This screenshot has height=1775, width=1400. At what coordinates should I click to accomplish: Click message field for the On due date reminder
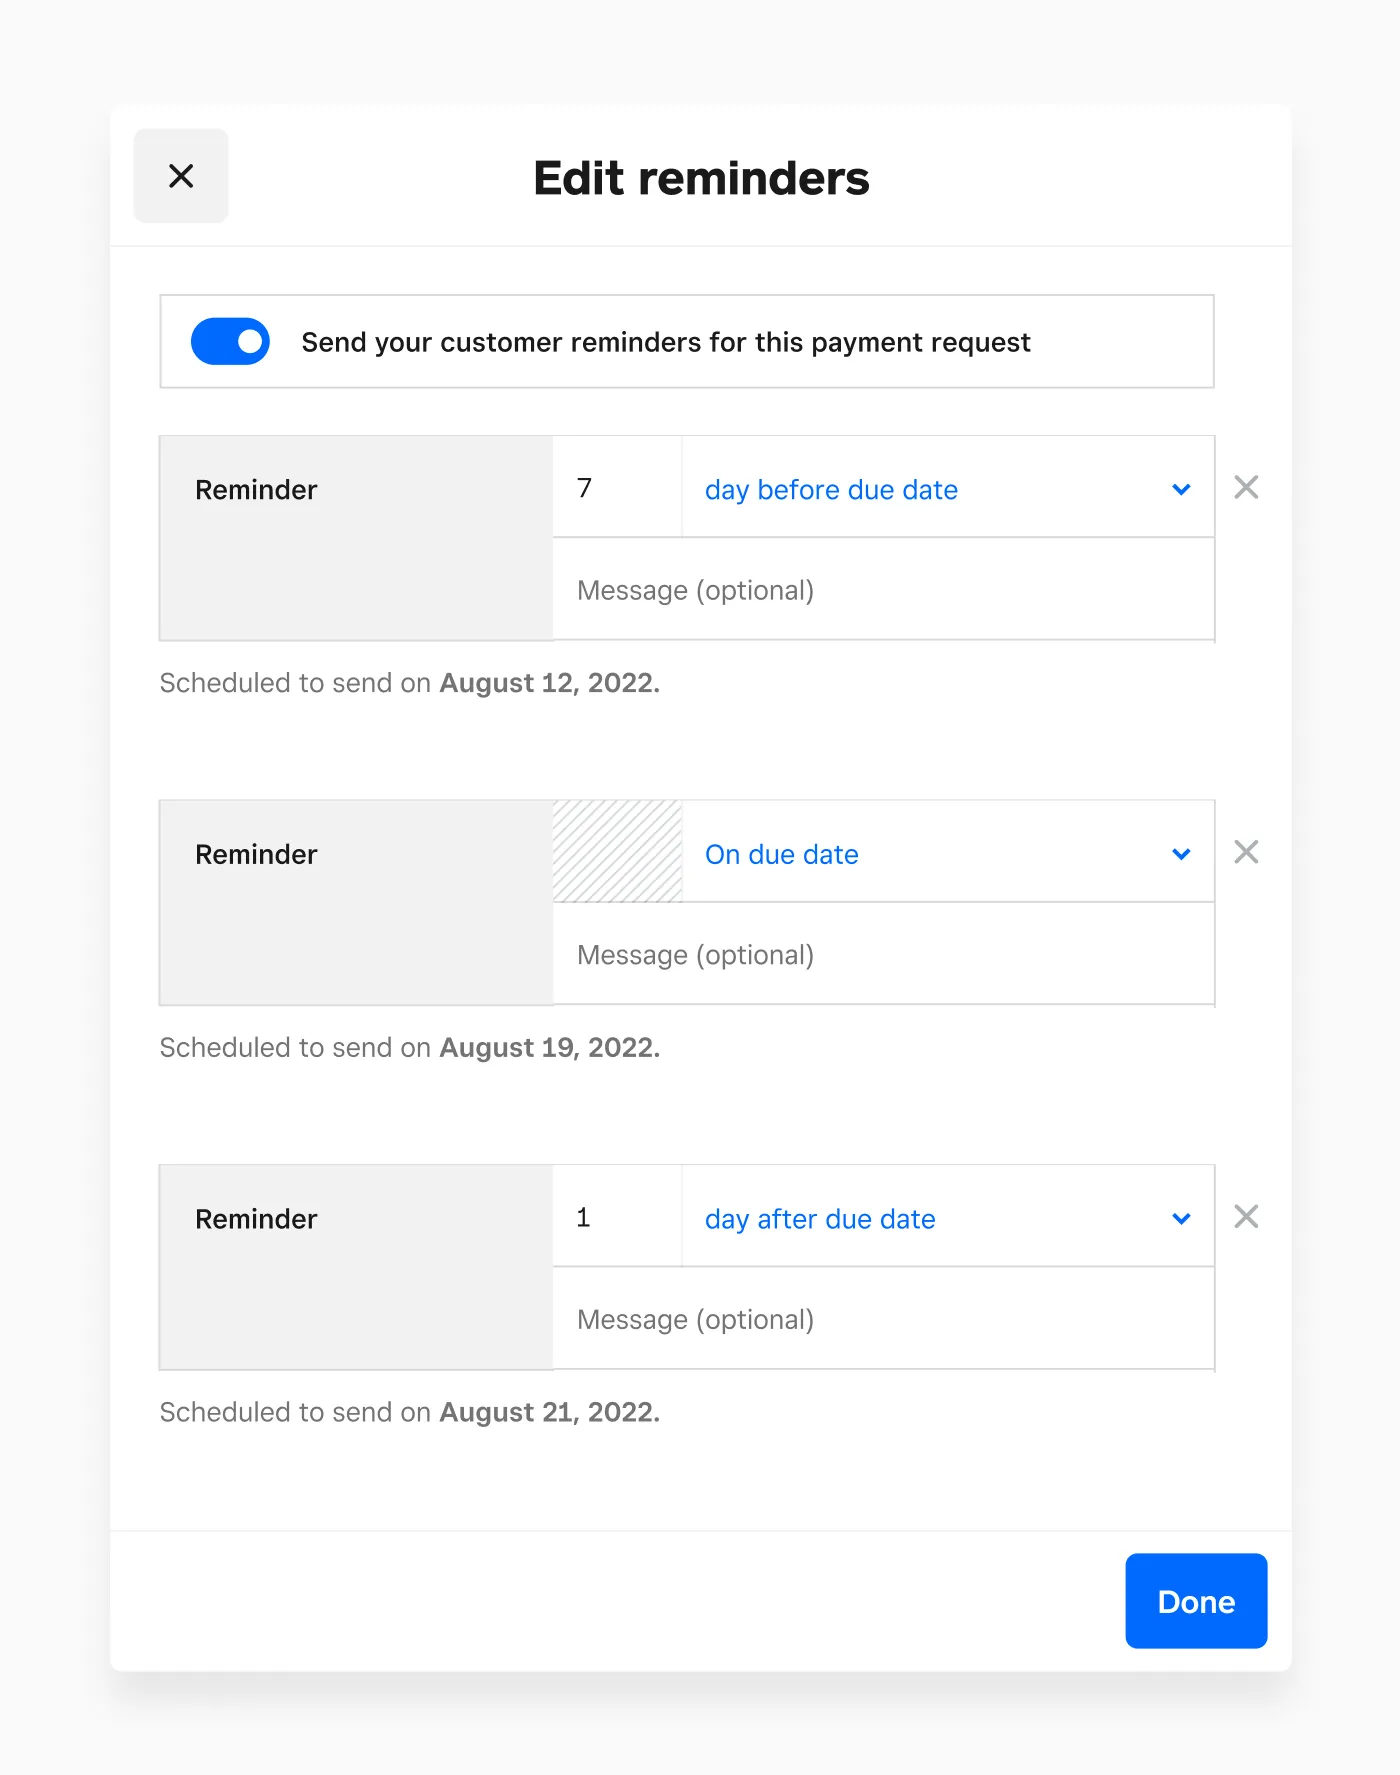[882, 955]
